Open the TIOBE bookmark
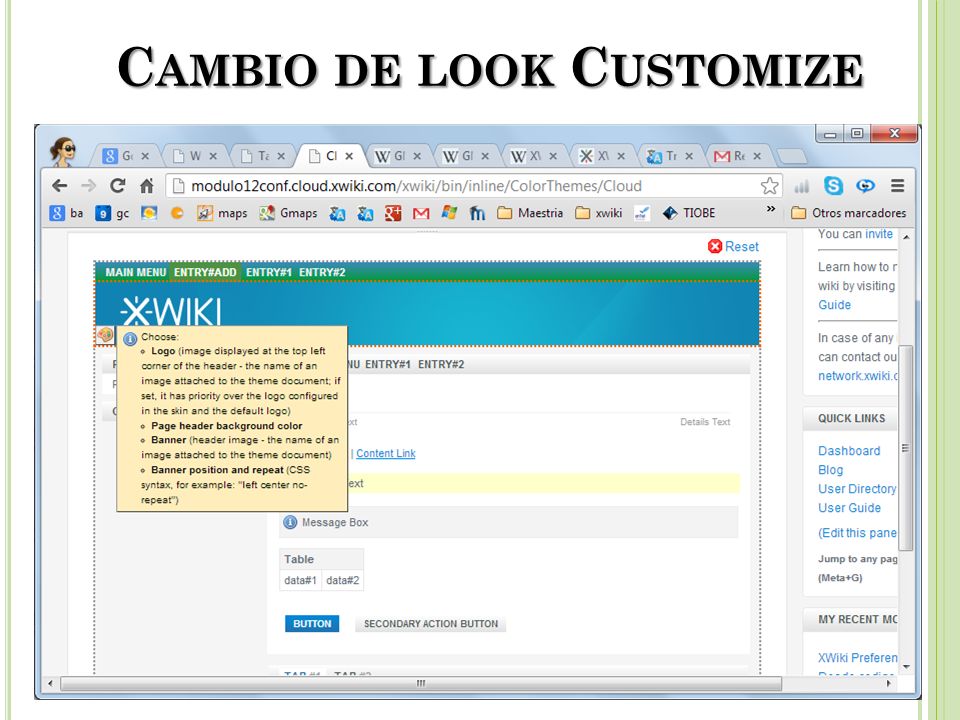The height and width of the screenshot is (720, 960). (689, 213)
